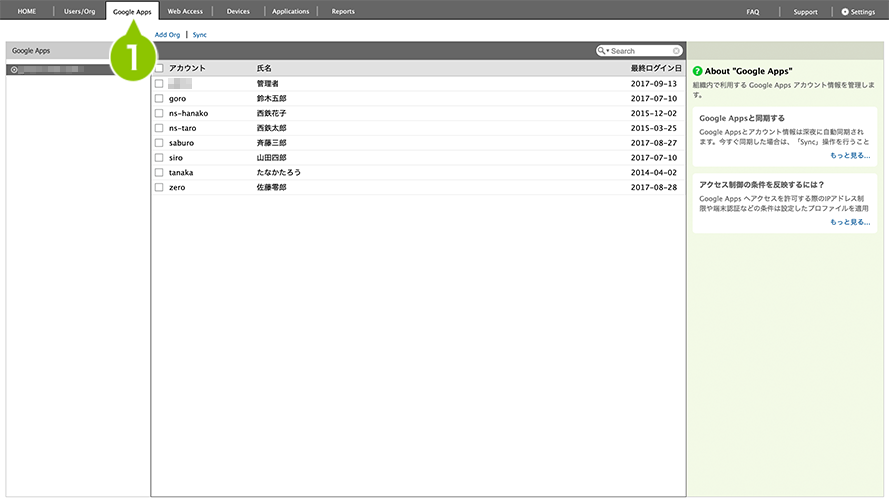Focus the Search input field
This screenshot has height=500, width=889.
pos(641,51)
